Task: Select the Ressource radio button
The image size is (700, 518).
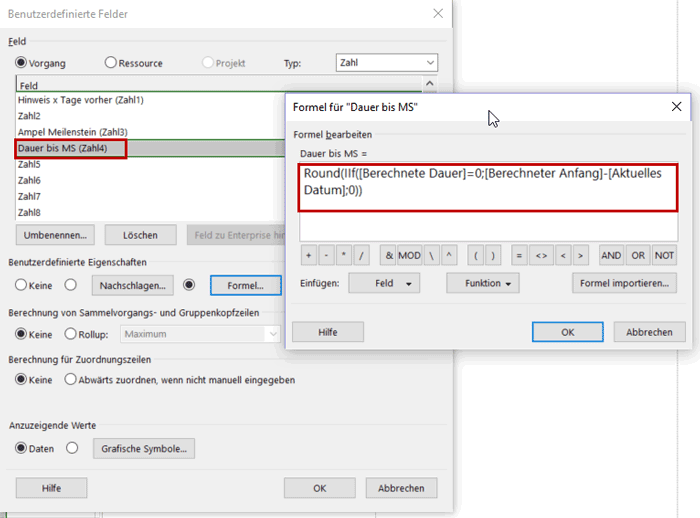Action: [111, 63]
